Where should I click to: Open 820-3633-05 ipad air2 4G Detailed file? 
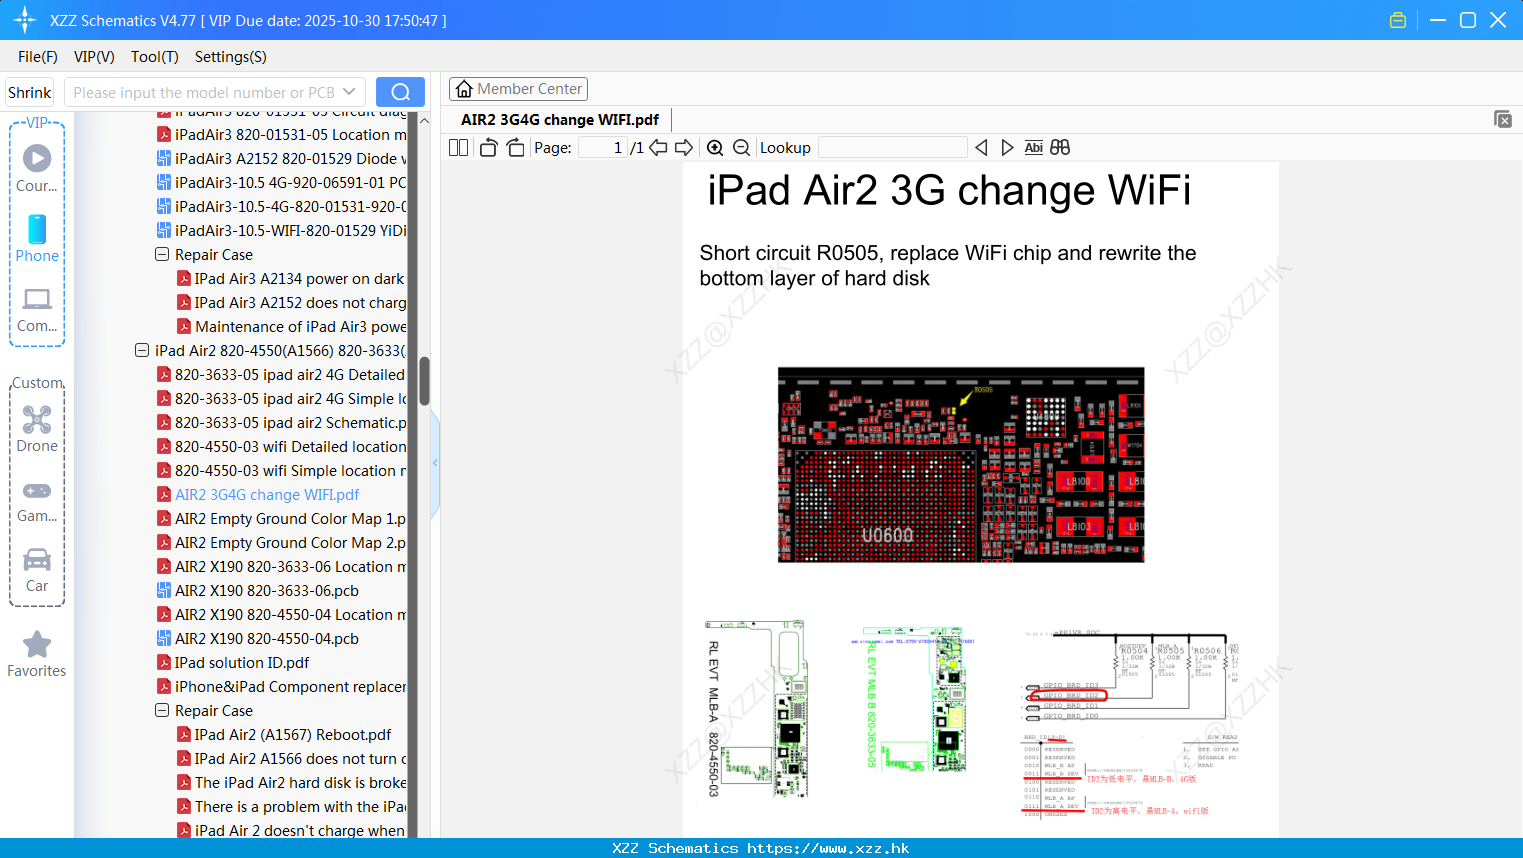click(282, 375)
